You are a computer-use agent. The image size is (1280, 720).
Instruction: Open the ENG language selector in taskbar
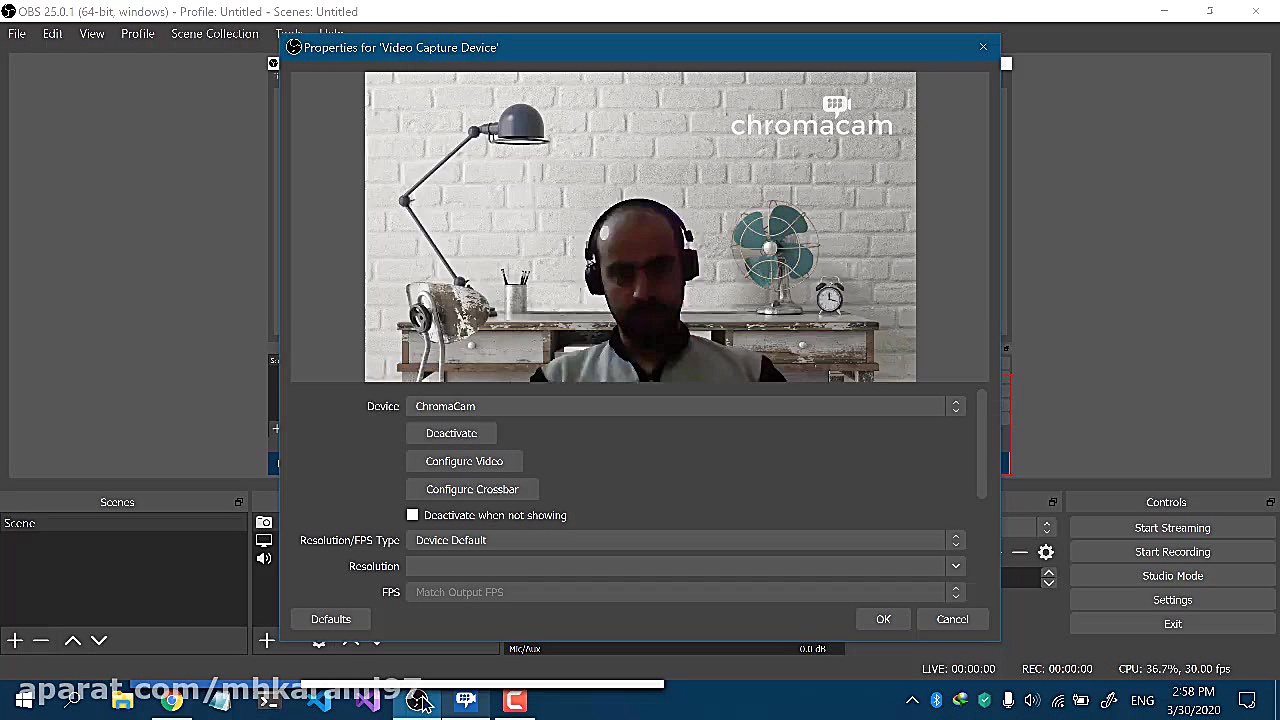click(1142, 700)
